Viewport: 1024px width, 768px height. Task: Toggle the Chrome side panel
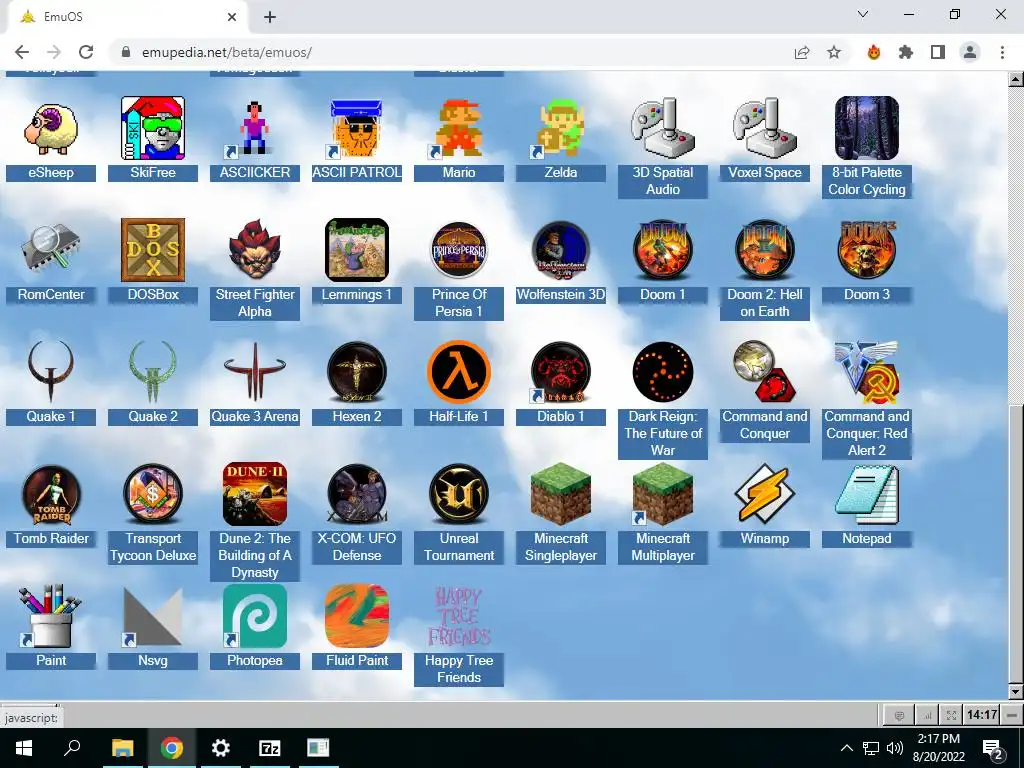(938, 52)
